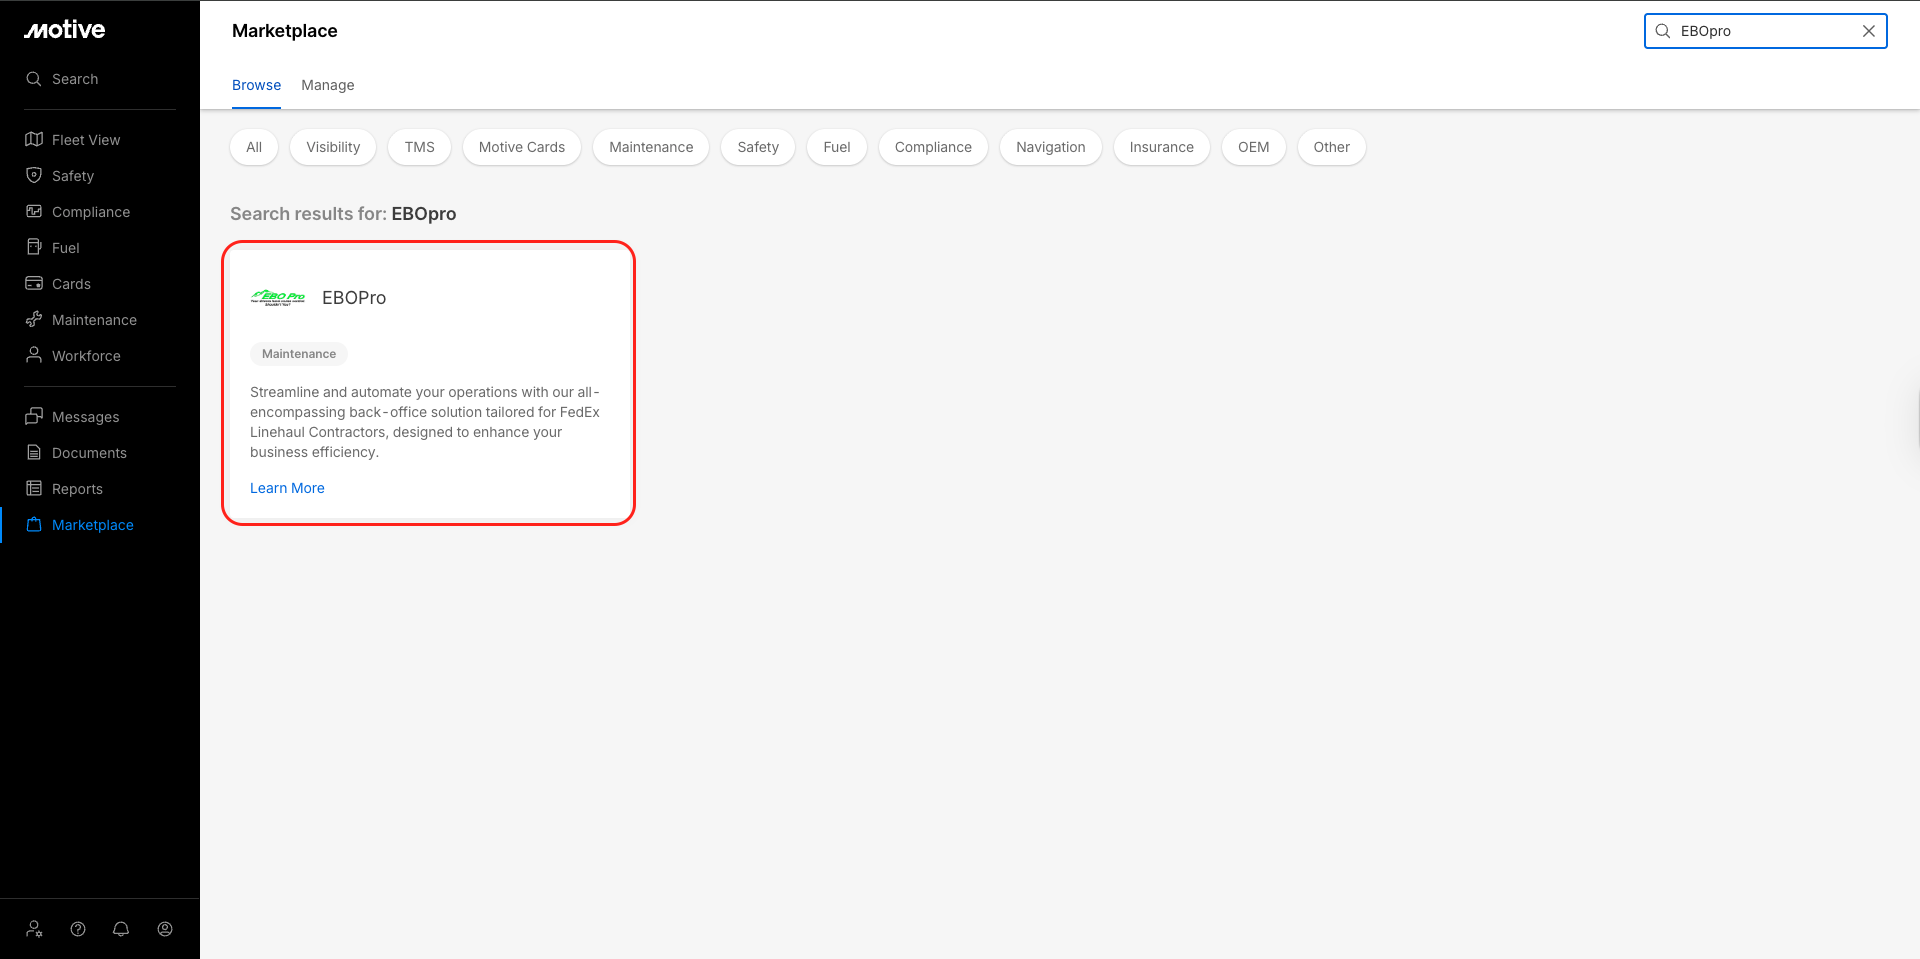Open the notifications bell icon

click(121, 929)
